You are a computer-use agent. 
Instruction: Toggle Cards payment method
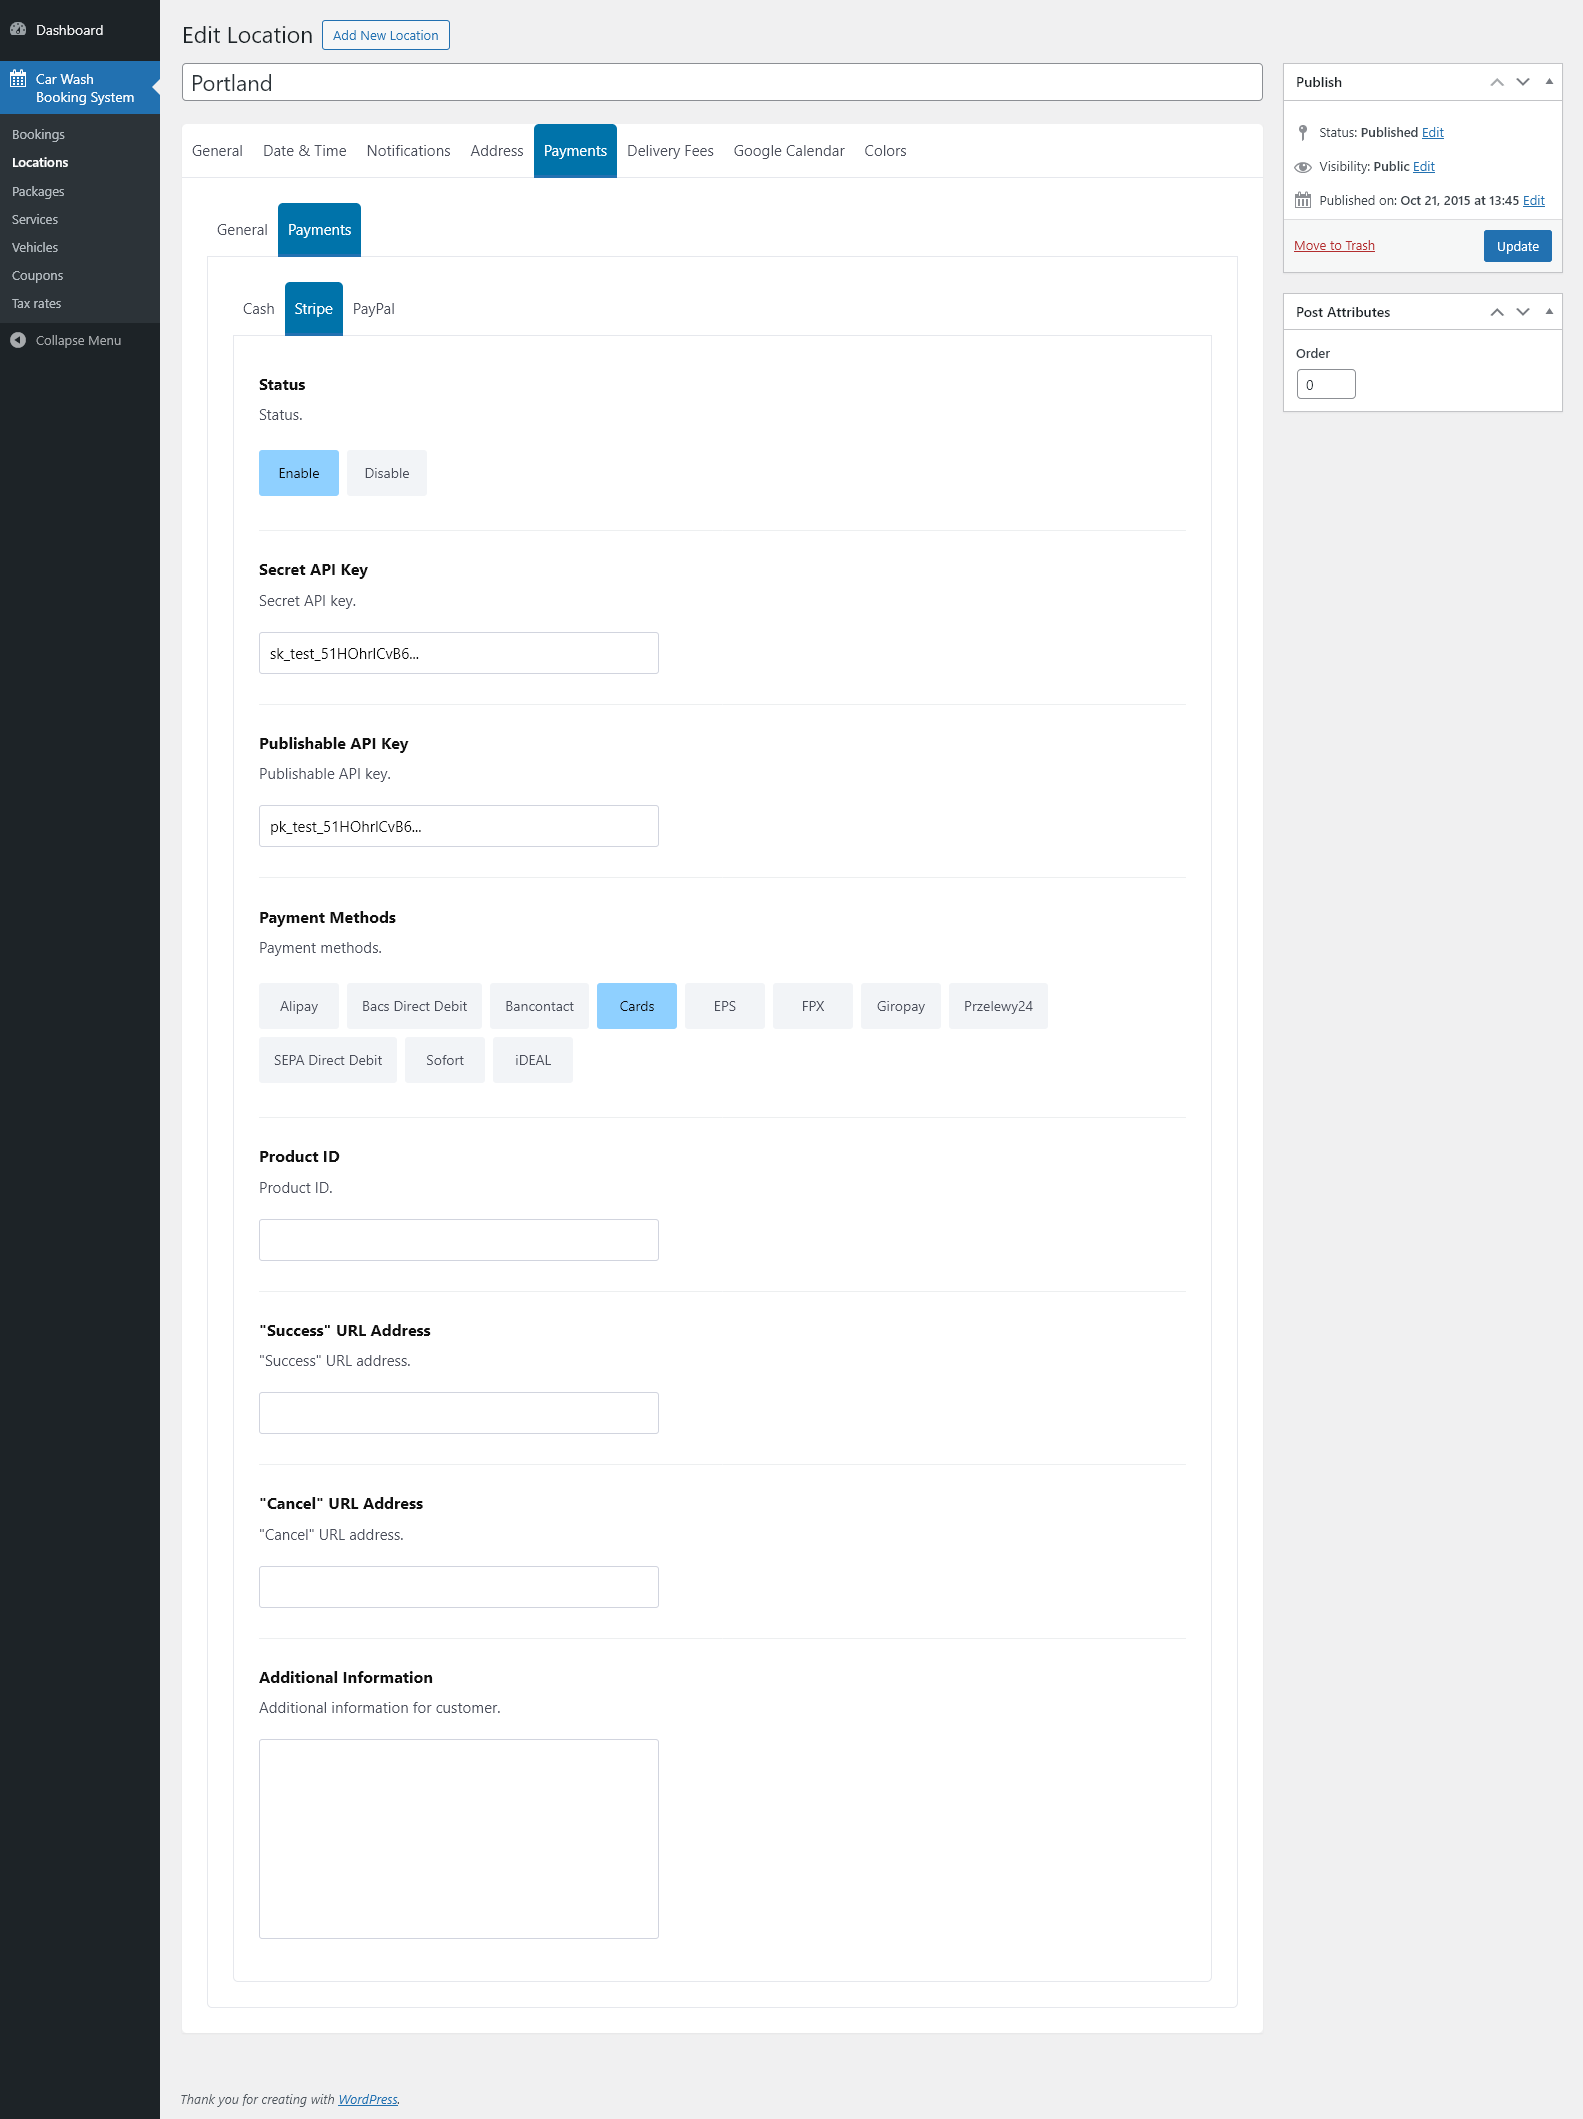637,1006
